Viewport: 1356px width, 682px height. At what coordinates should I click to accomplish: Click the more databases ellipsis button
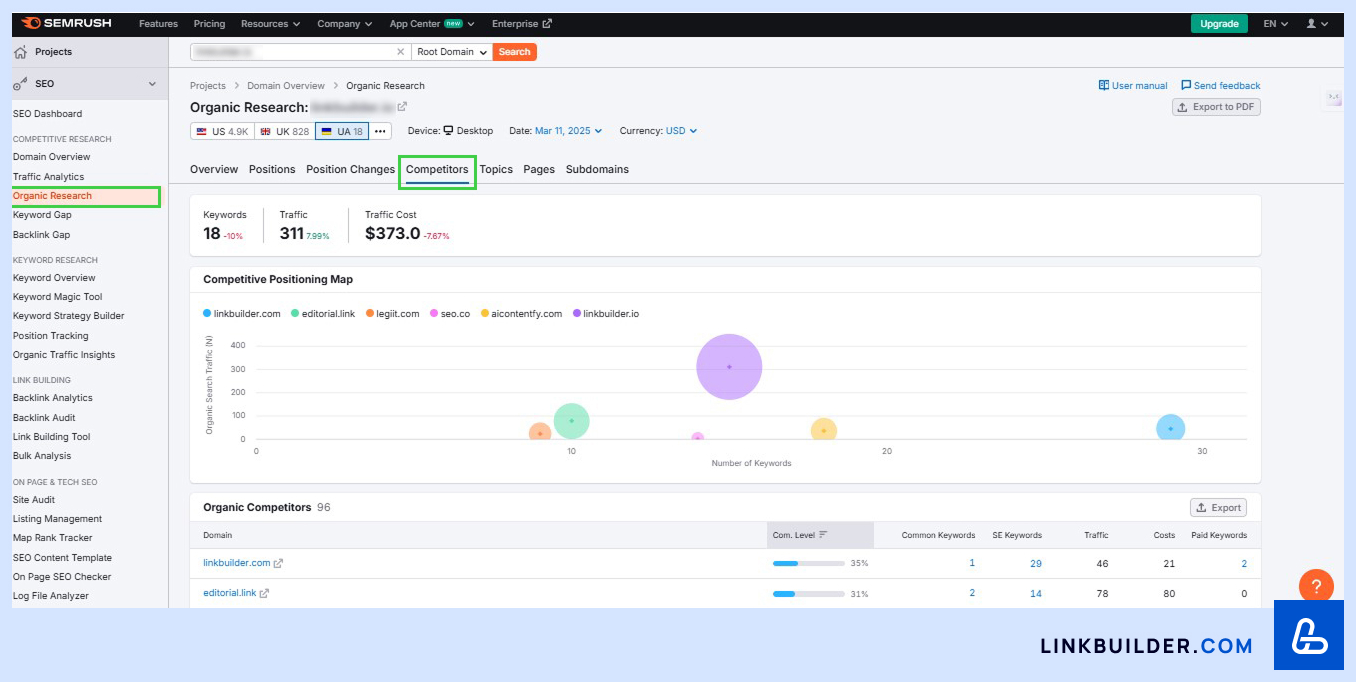pos(380,131)
